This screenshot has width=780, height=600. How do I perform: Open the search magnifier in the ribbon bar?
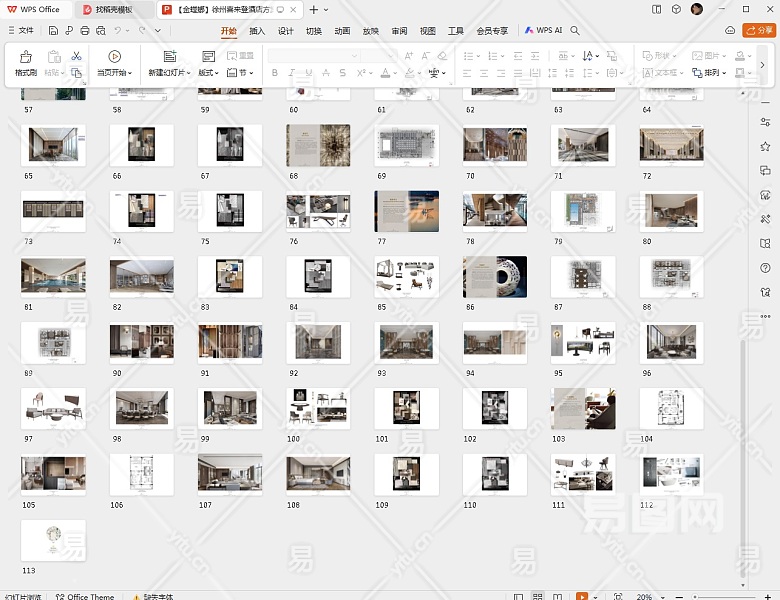(575, 31)
